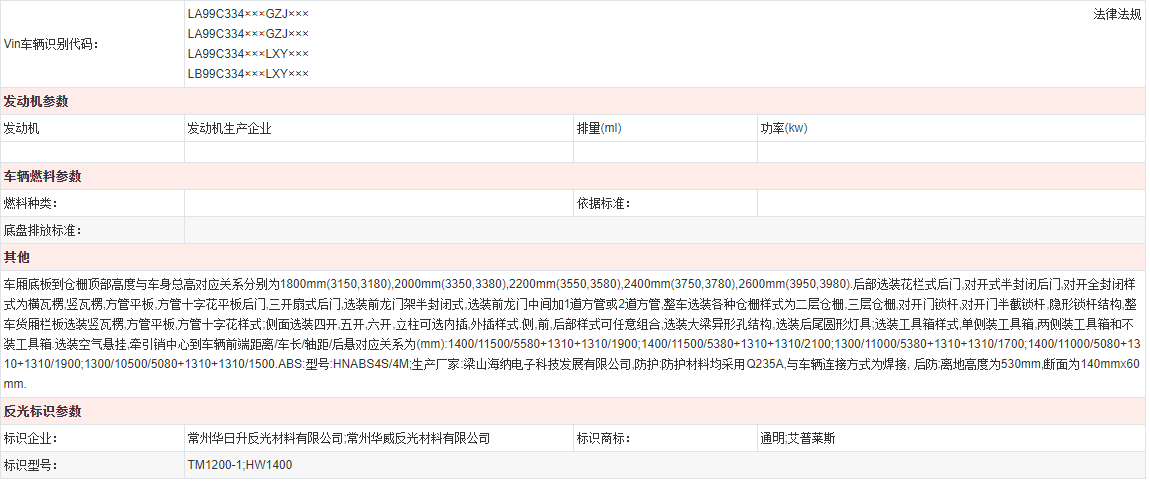Screen dimensions: 1150x481
Task: Click the 排量(ml) column header
Action: (x=599, y=129)
